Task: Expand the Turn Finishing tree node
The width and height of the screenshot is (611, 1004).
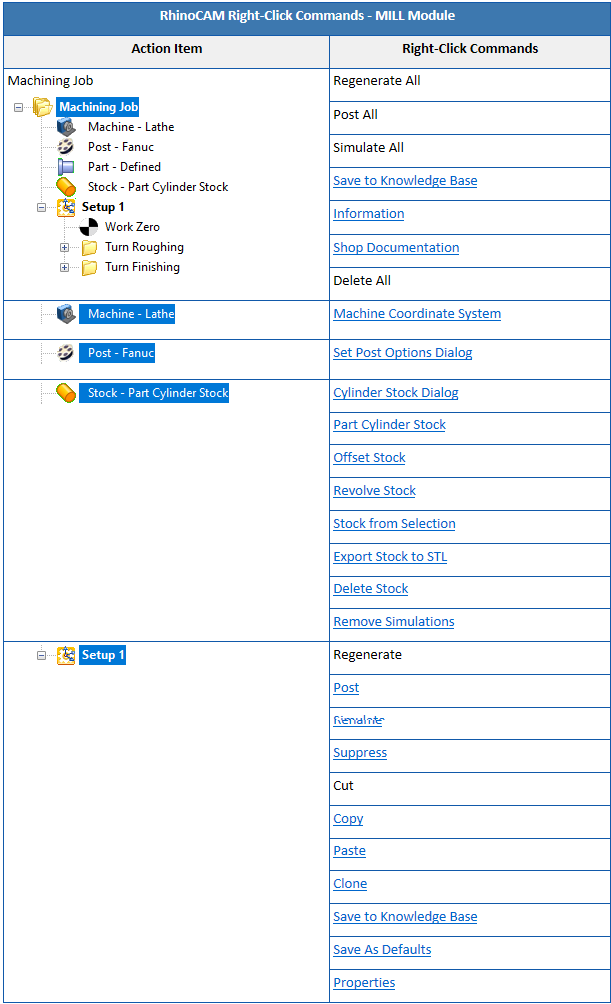Action: click(x=65, y=267)
